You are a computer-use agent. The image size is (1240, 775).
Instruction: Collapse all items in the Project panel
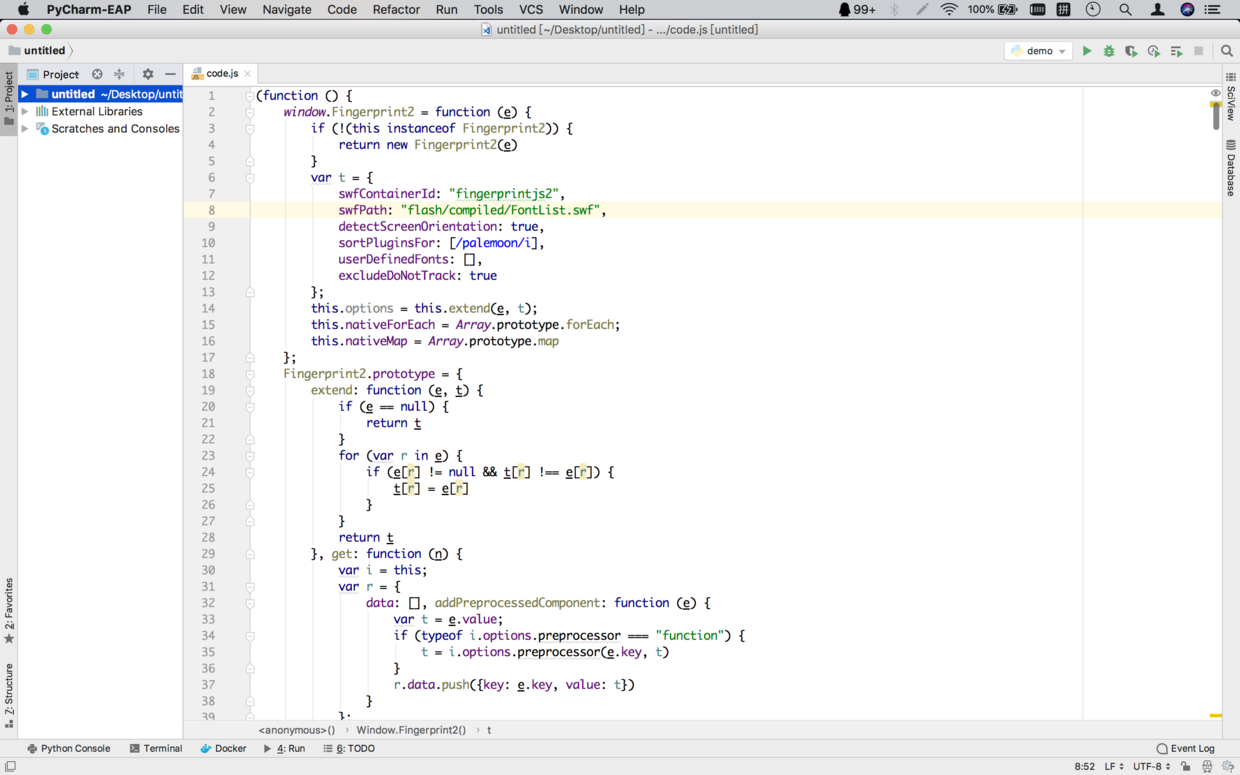click(120, 74)
